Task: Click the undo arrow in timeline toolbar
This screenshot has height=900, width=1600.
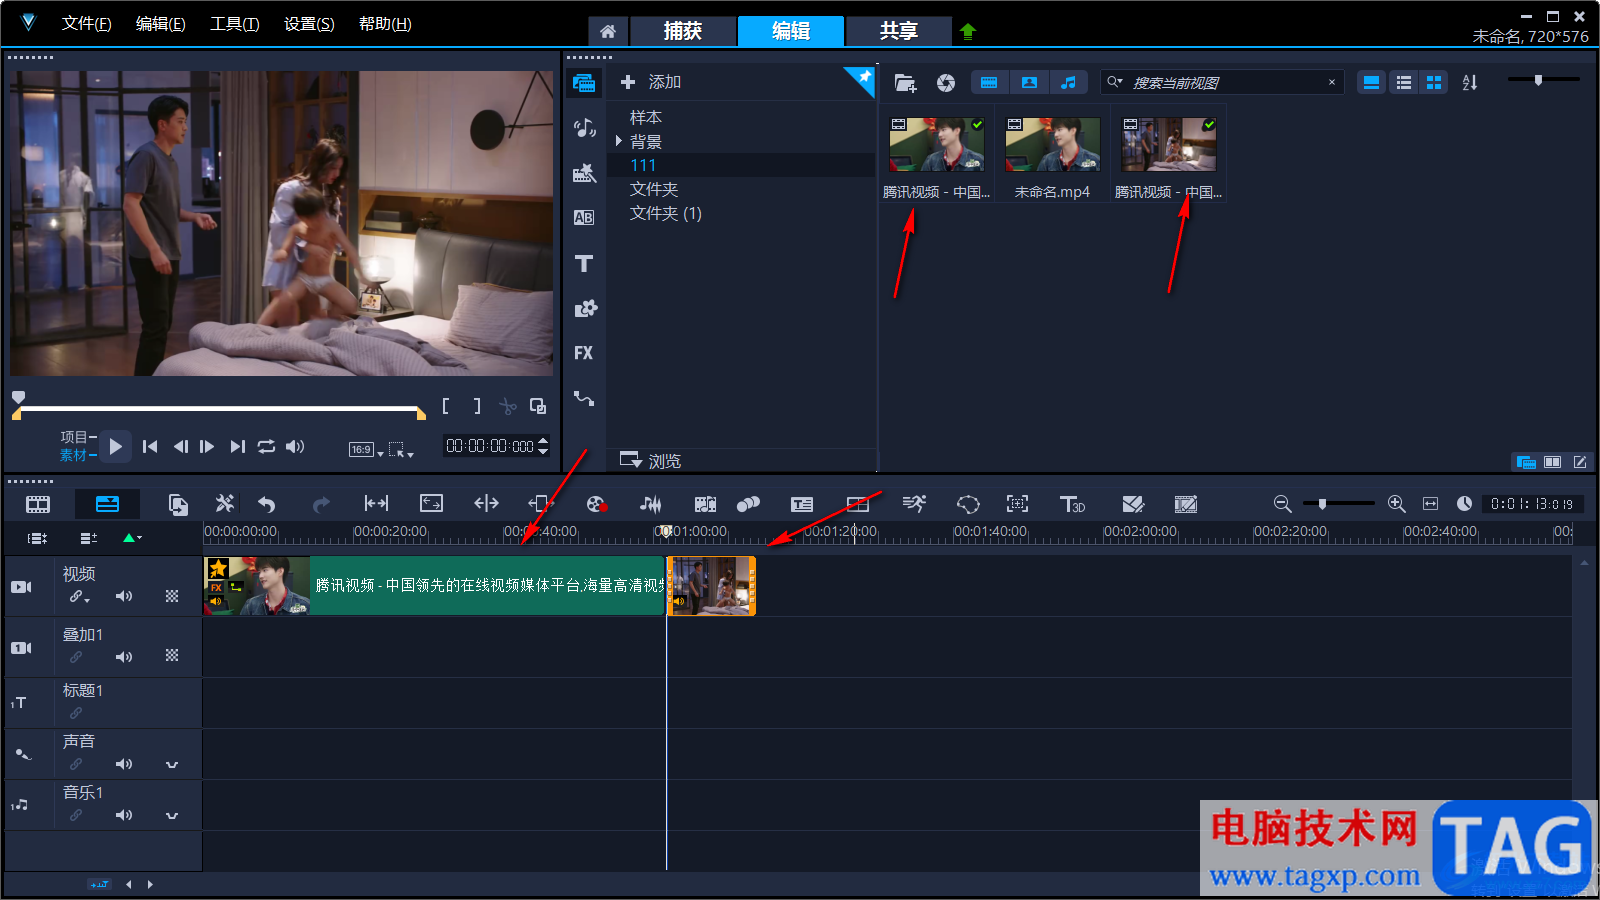Action: 267,504
